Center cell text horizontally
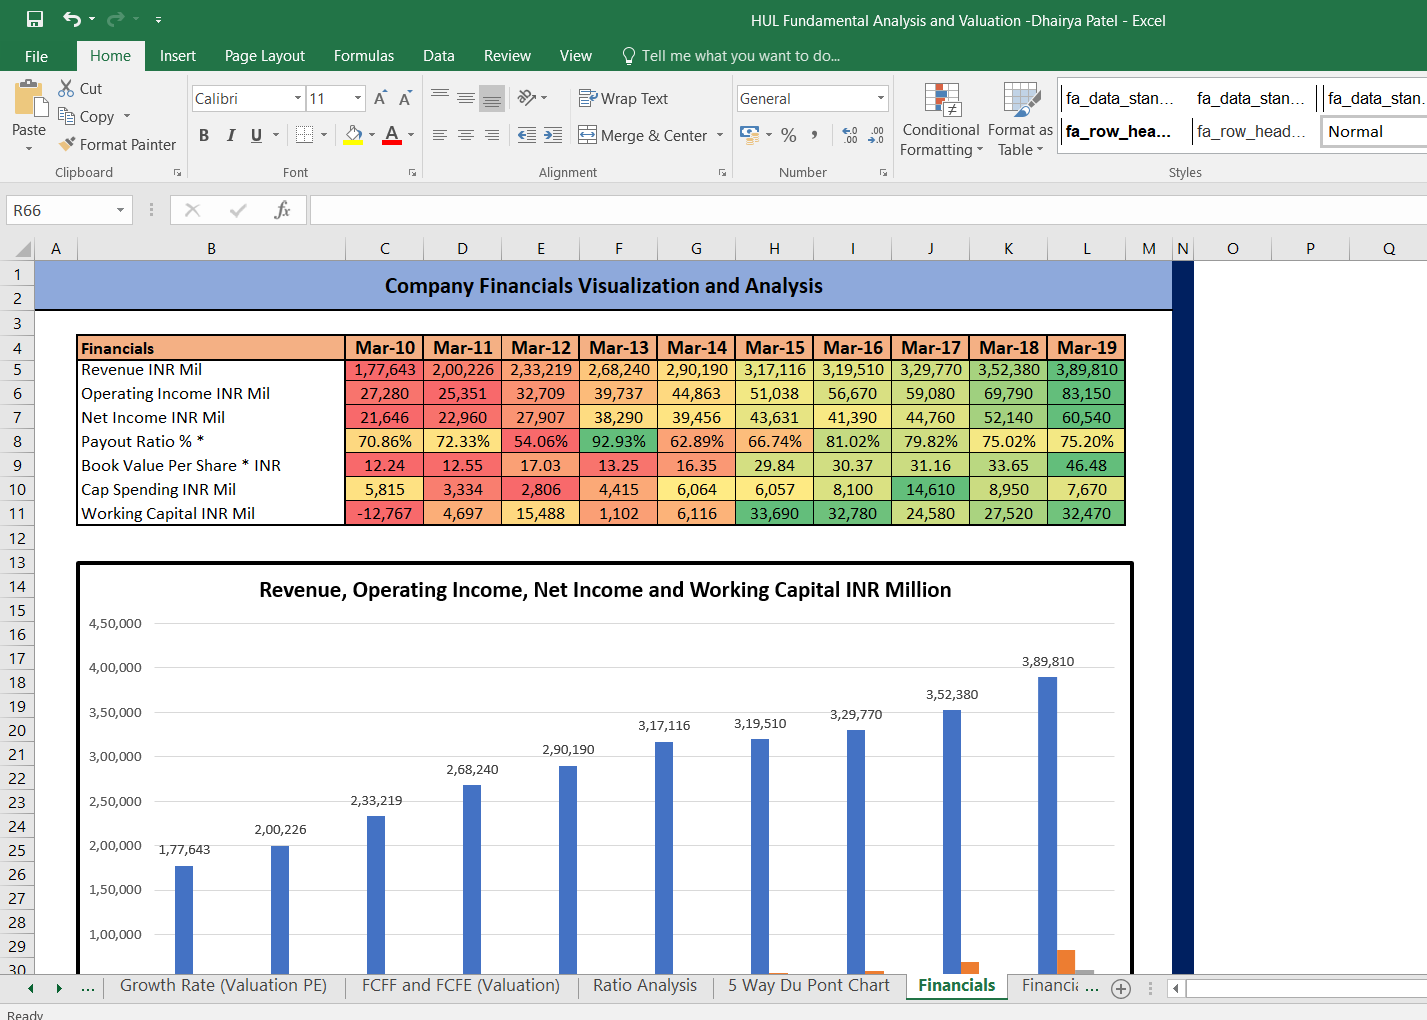 pyautogui.click(x=466, y=135)
